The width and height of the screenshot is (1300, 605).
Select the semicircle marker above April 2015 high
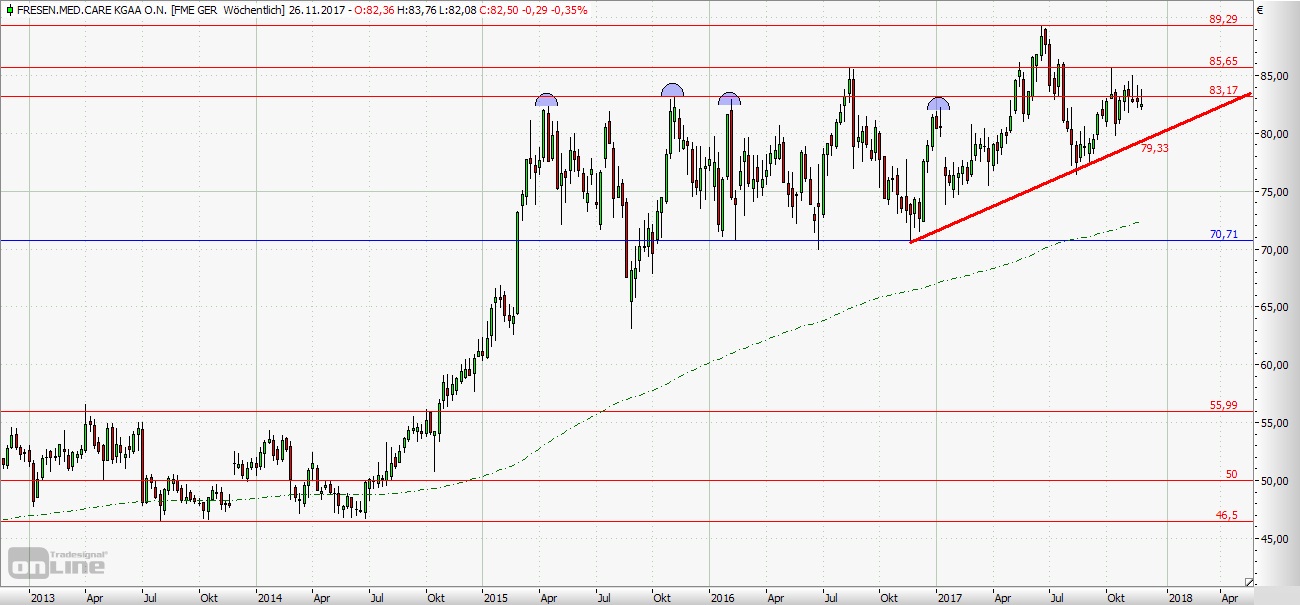coord(546,99)
